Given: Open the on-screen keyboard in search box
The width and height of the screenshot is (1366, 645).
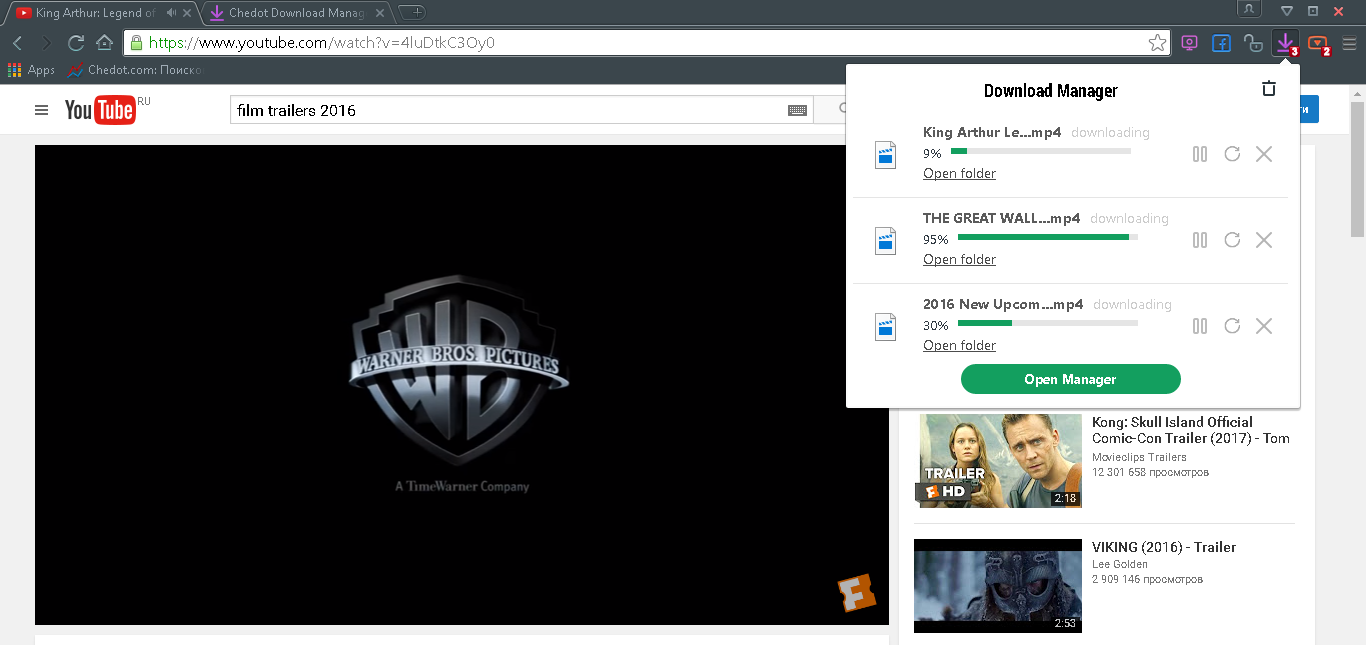Looking at the screenshot, I should [x=797, y=110].
